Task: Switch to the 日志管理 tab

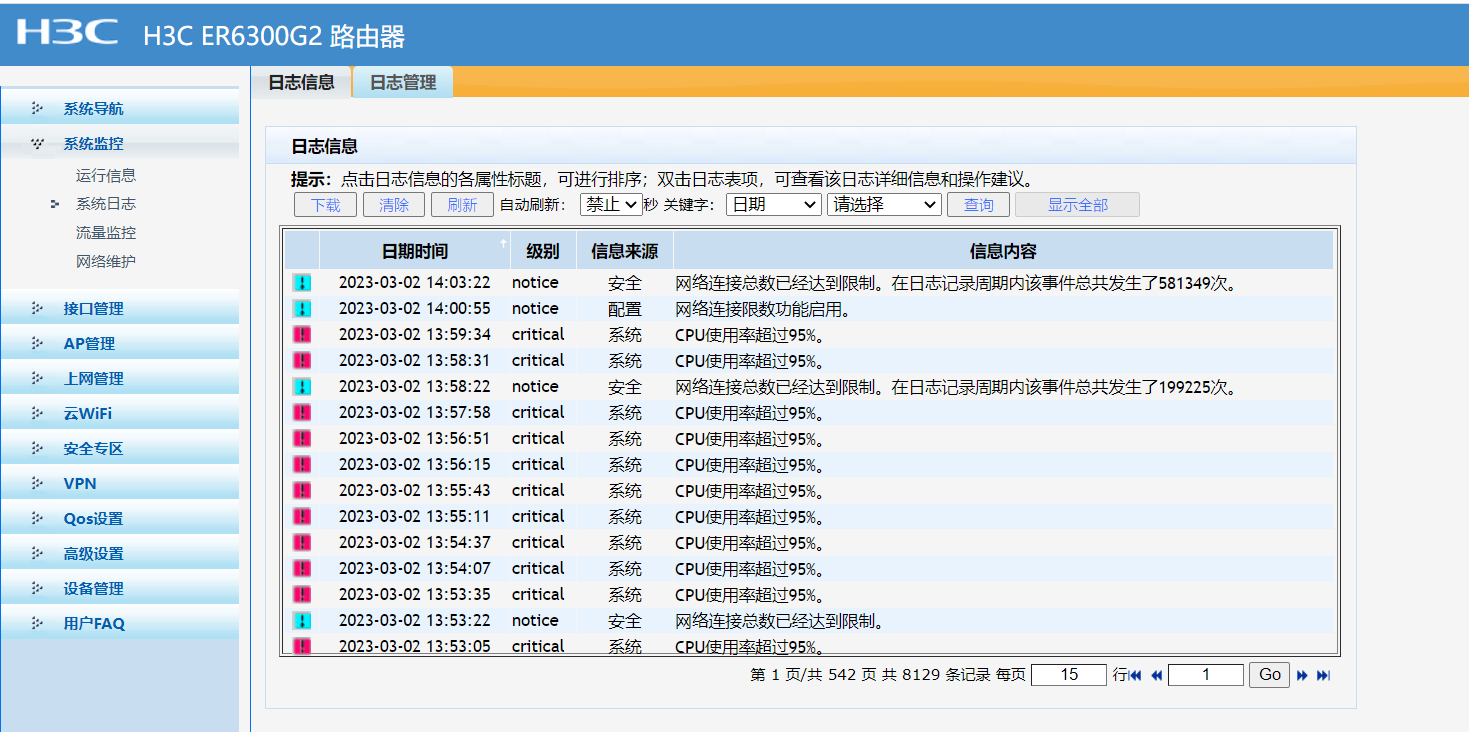Action: tap(403, 82)
